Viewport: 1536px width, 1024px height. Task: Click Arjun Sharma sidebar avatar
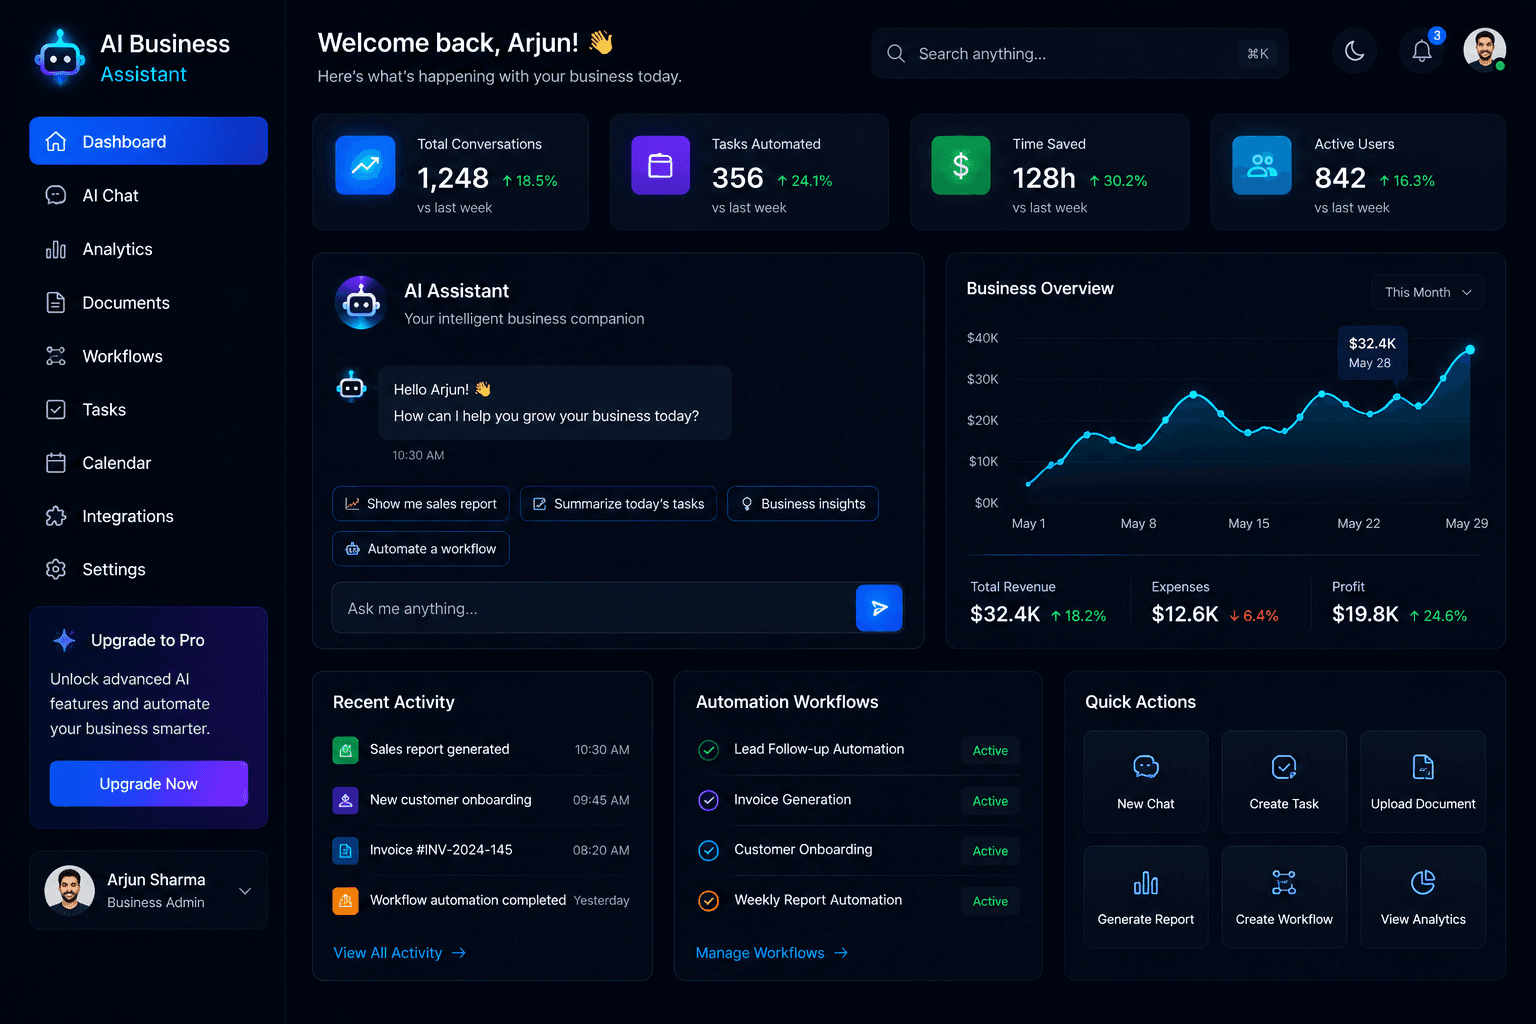70,890
